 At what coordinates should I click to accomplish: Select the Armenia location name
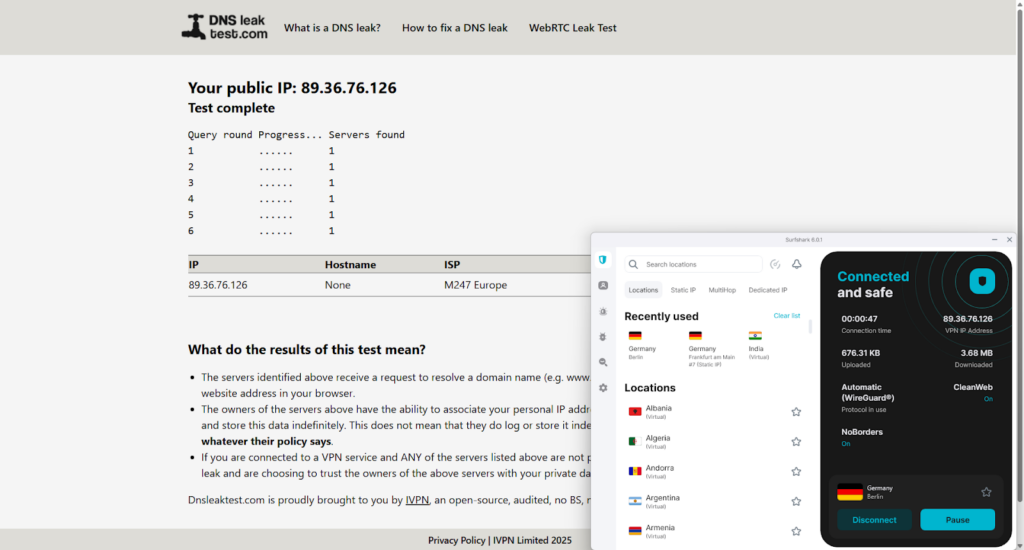660,528
